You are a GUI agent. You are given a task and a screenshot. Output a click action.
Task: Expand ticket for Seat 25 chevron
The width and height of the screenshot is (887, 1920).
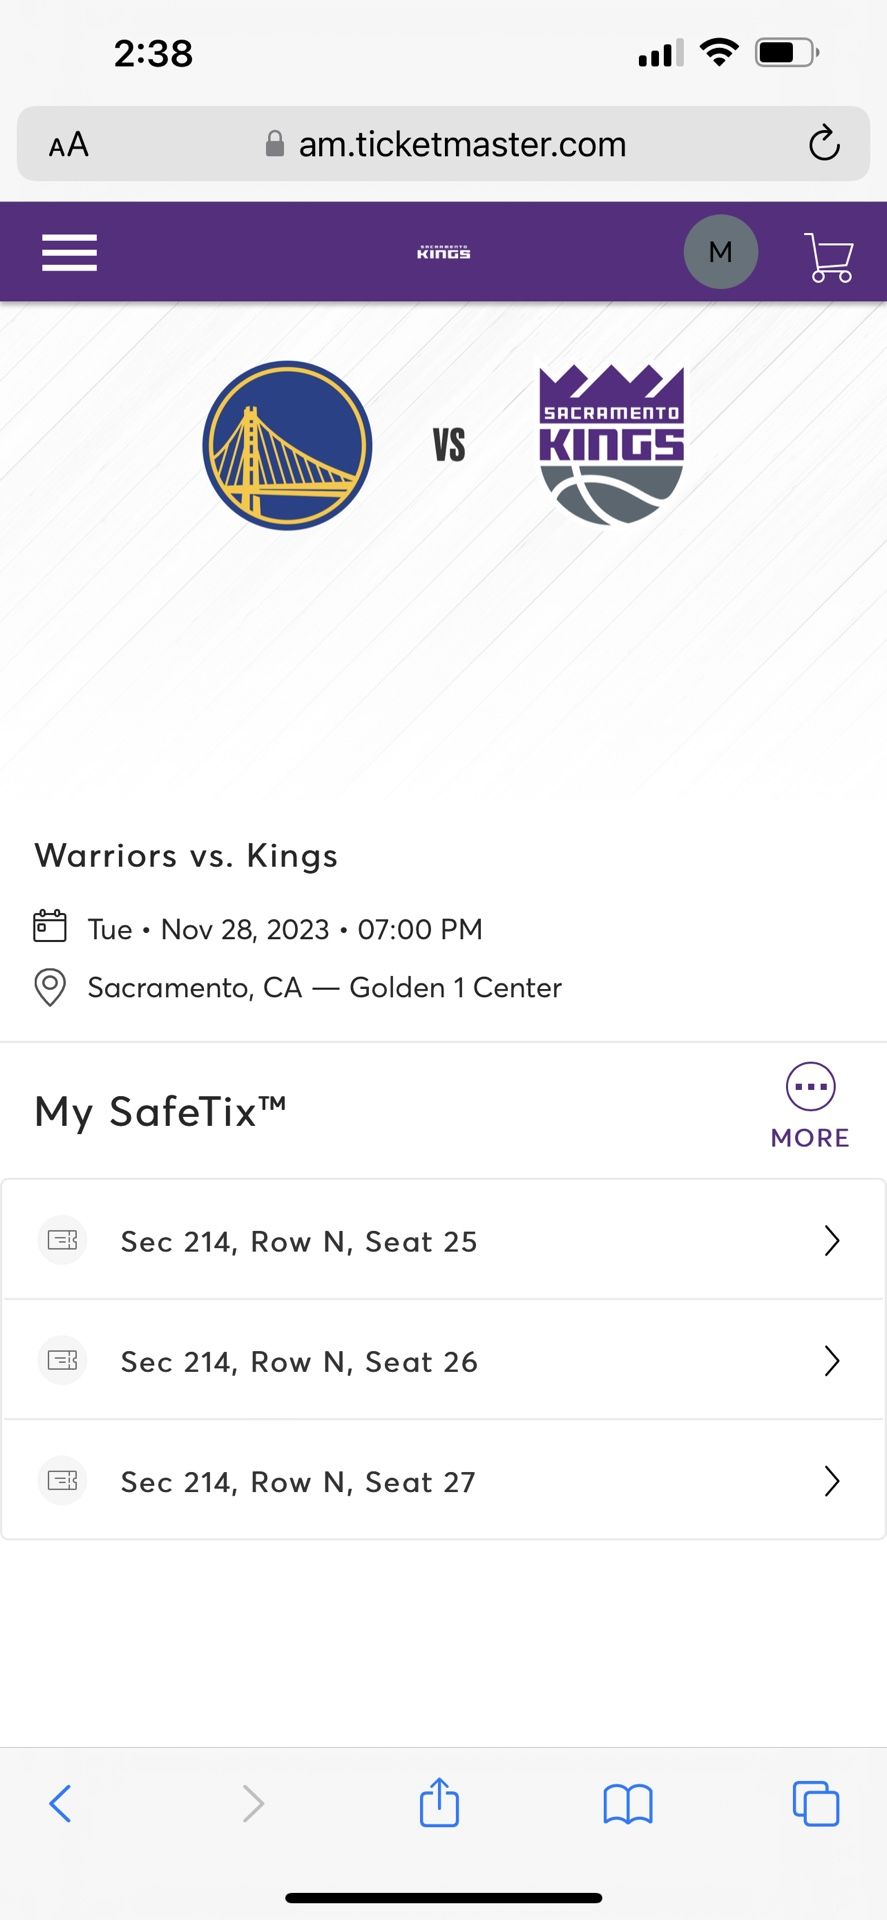tap(831, 1240)
